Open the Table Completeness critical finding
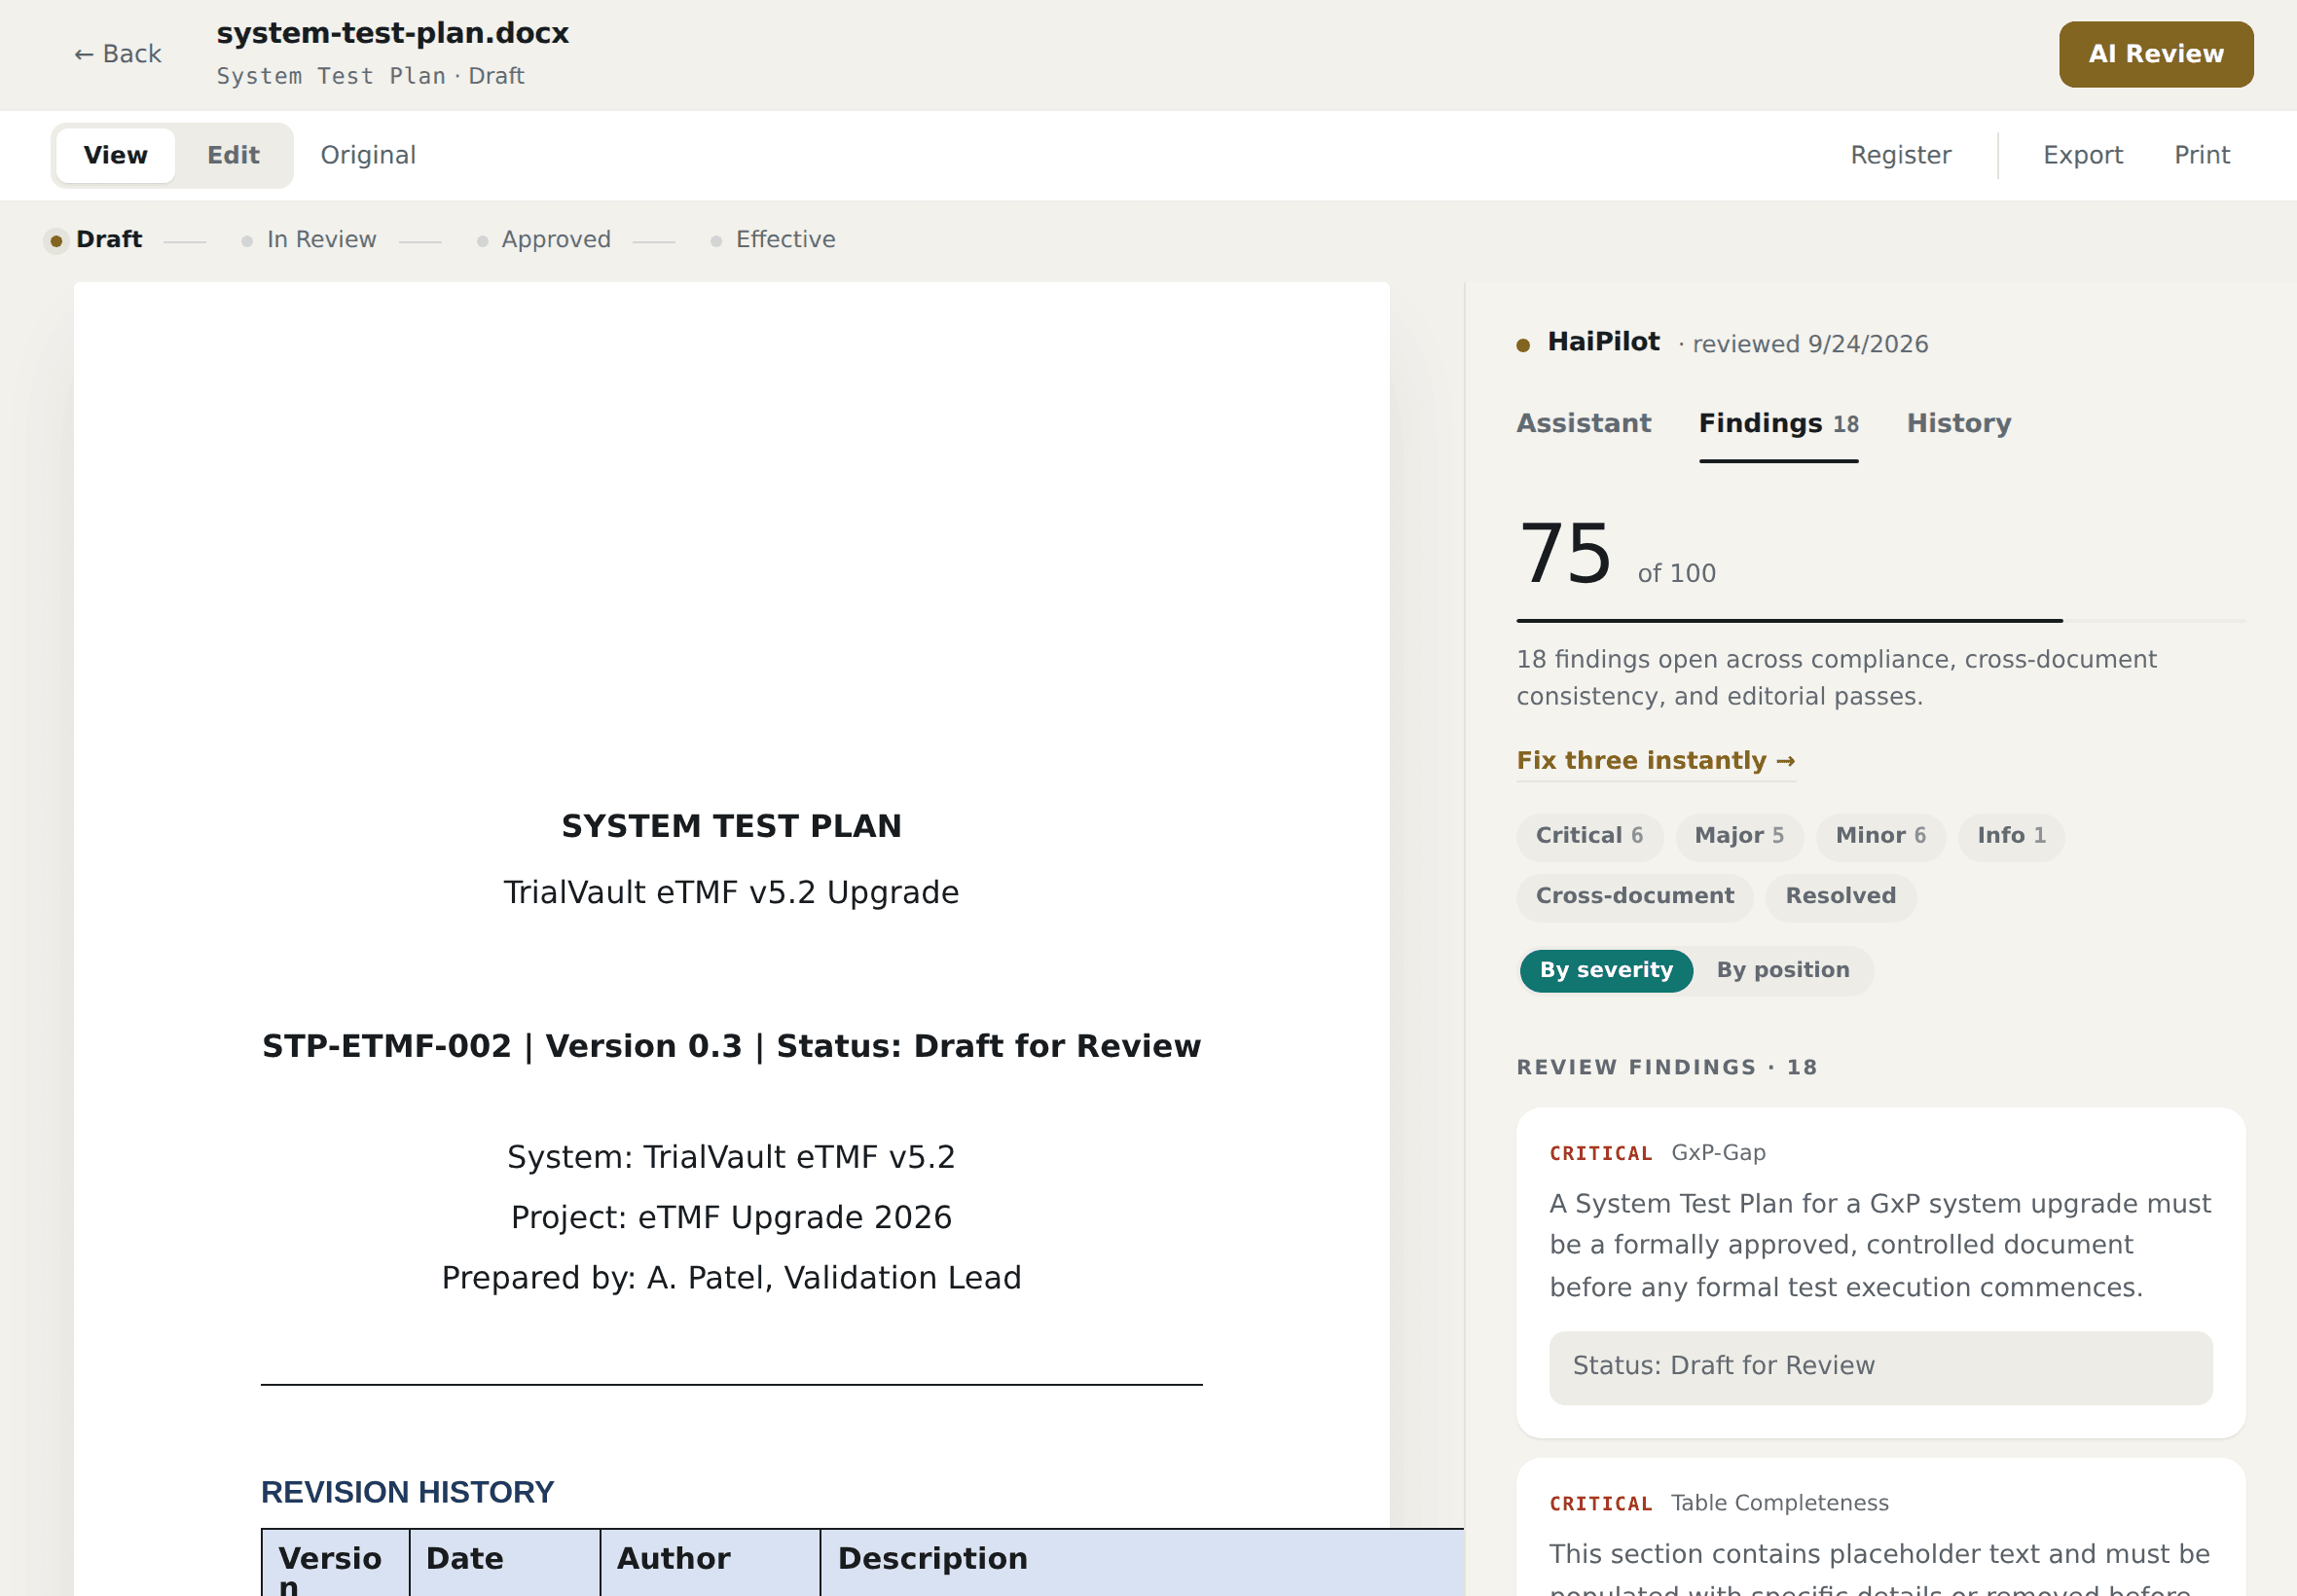 pos(1880,1527)
